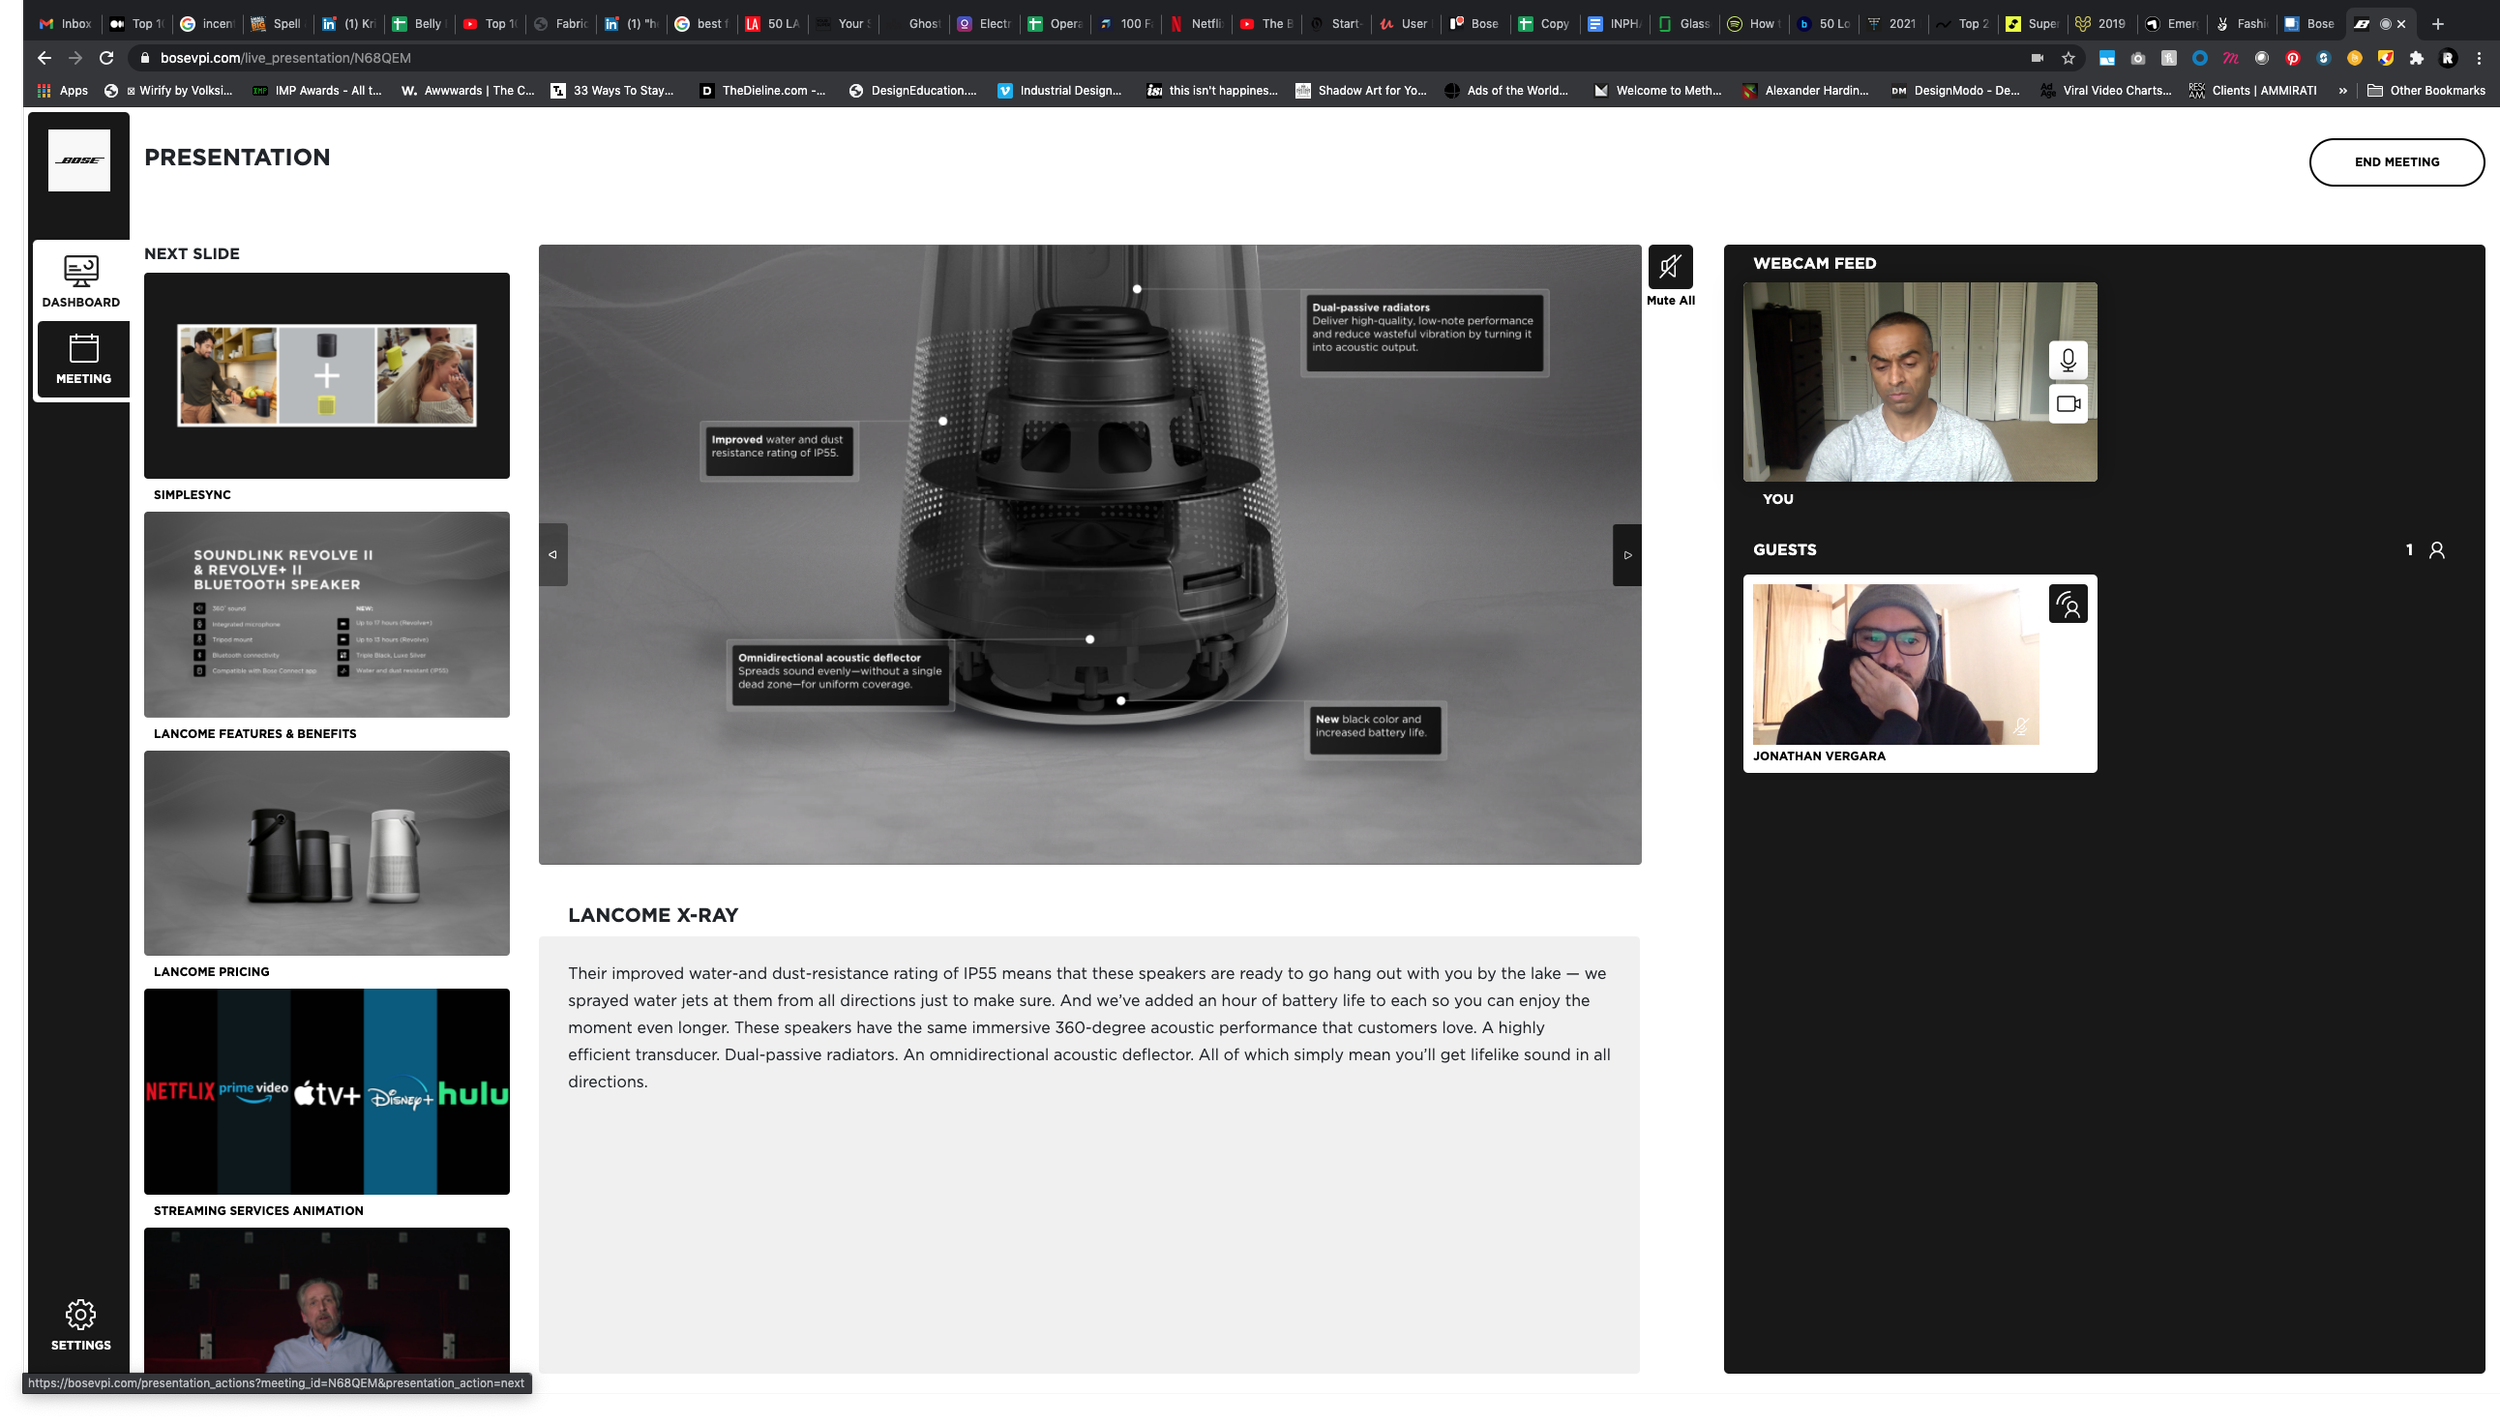This screenshot has width=2500, height=1420.
Task: Reload the page
Action: click(x=106, y=58)
